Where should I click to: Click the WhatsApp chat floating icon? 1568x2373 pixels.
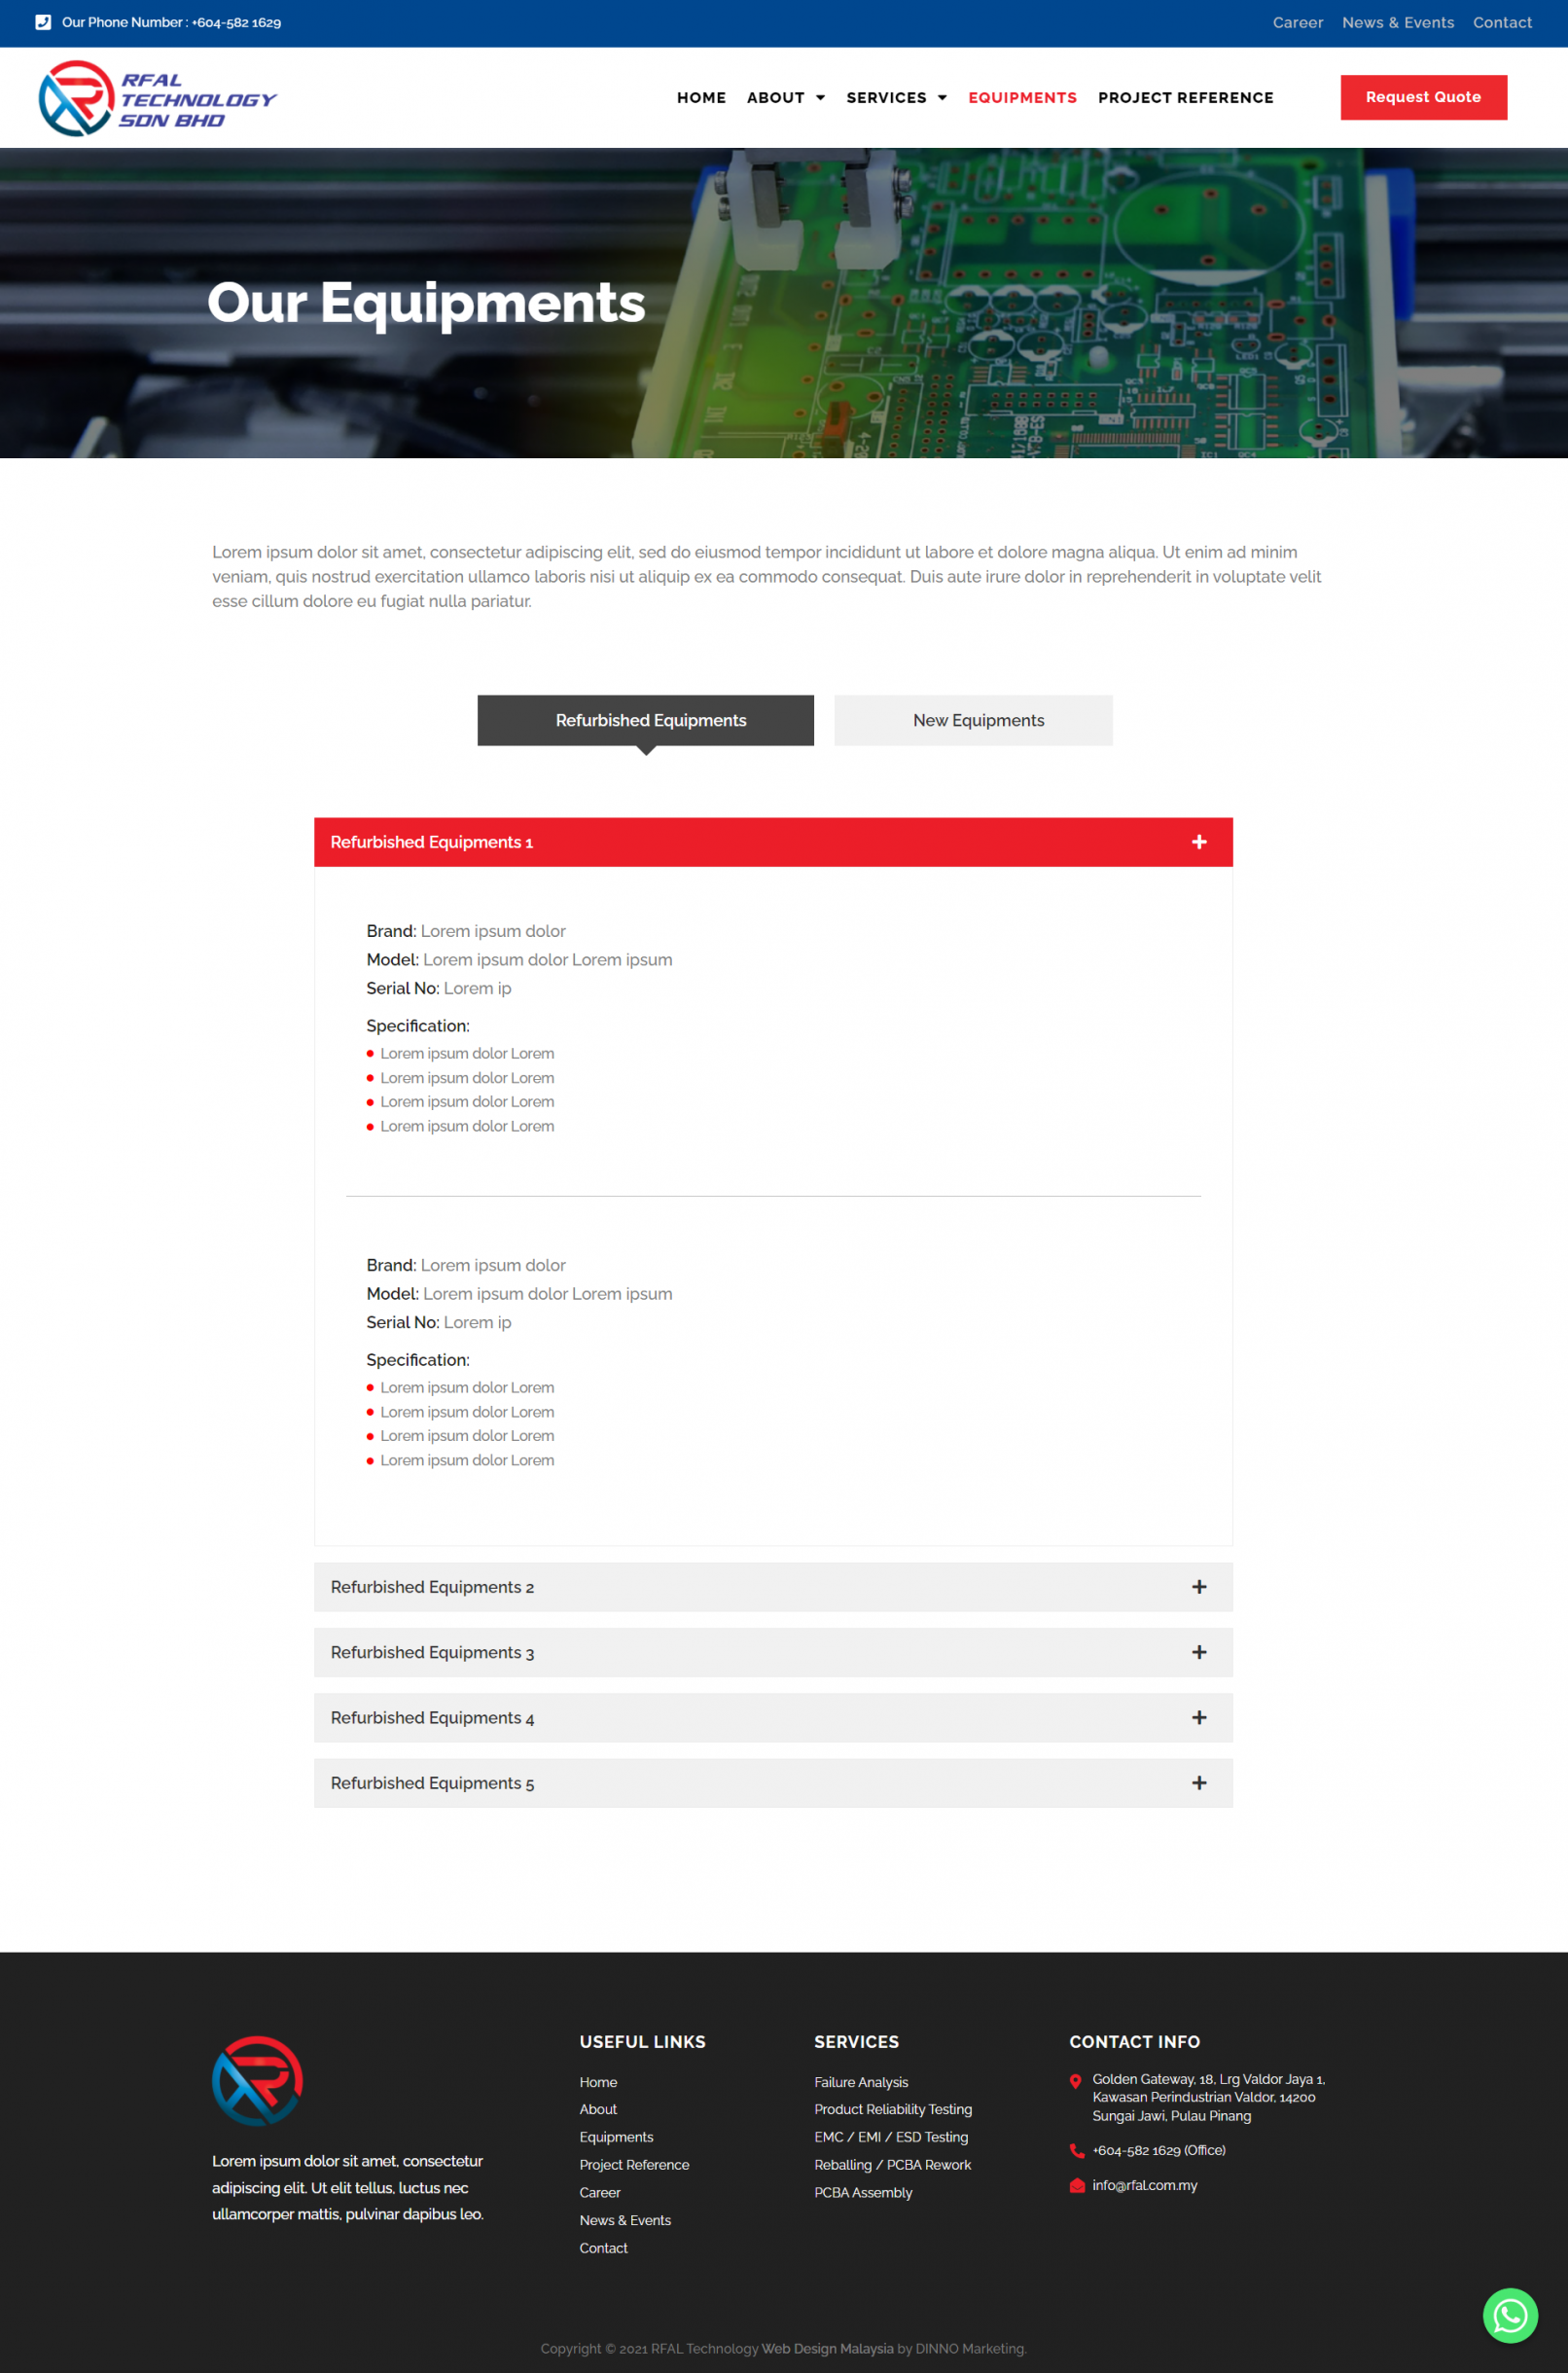(1509, 2314)
